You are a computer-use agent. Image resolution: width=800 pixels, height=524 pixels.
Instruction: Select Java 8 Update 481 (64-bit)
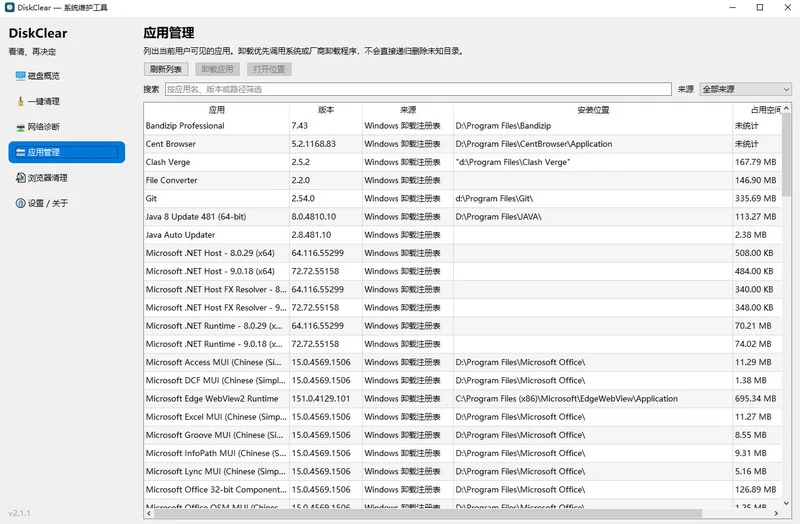(x=463, y=217)
